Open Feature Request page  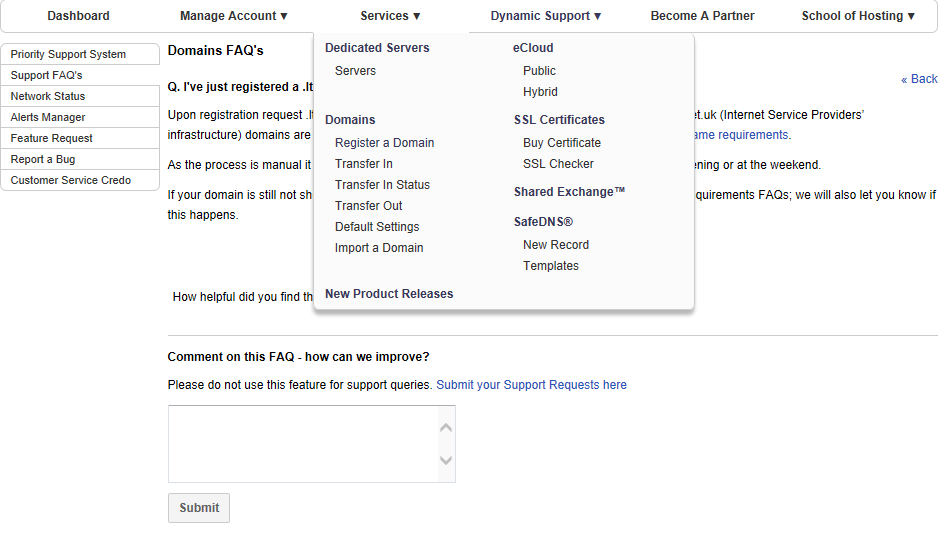coord(80,138)
